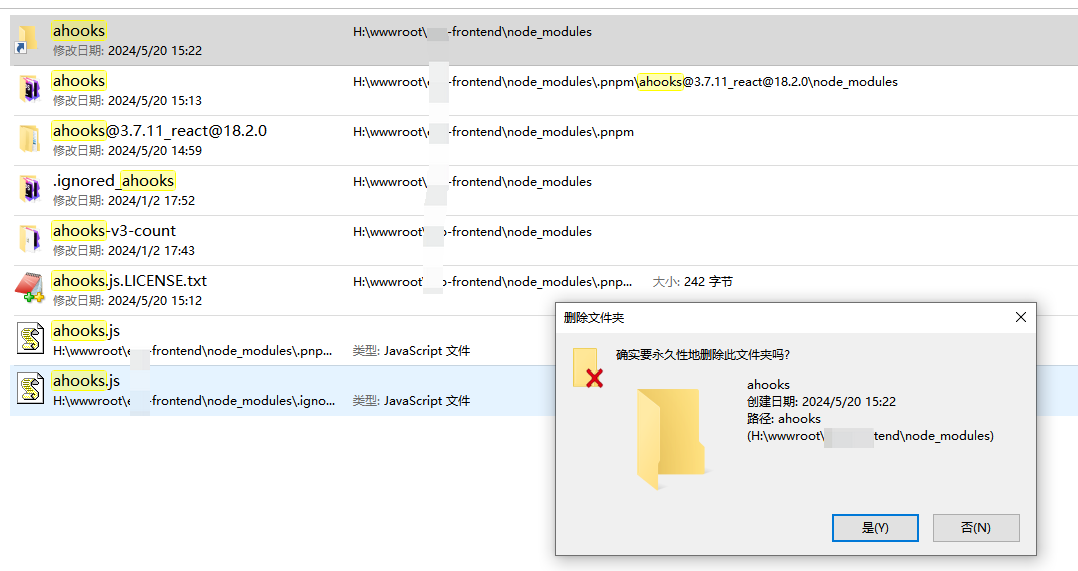Click the folder name ahooks in delete dialog
The height and width of the screenshot is (571, 1078).
click(768, 385)
